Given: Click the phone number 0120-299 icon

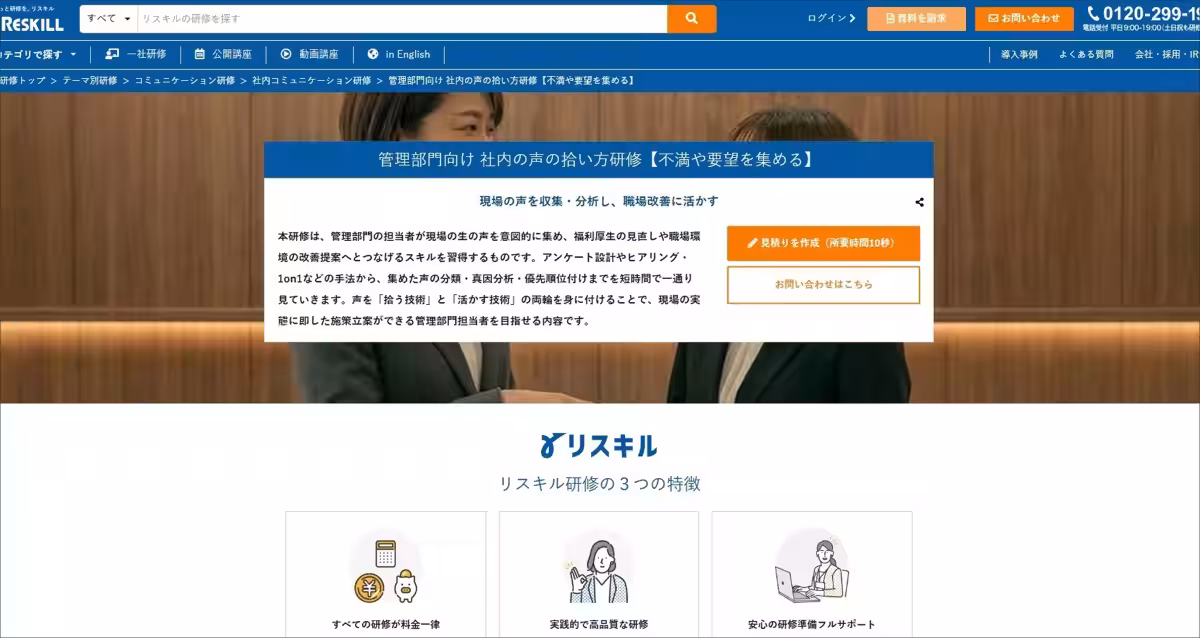Looking at the screenshot, I should [1093, 13].
